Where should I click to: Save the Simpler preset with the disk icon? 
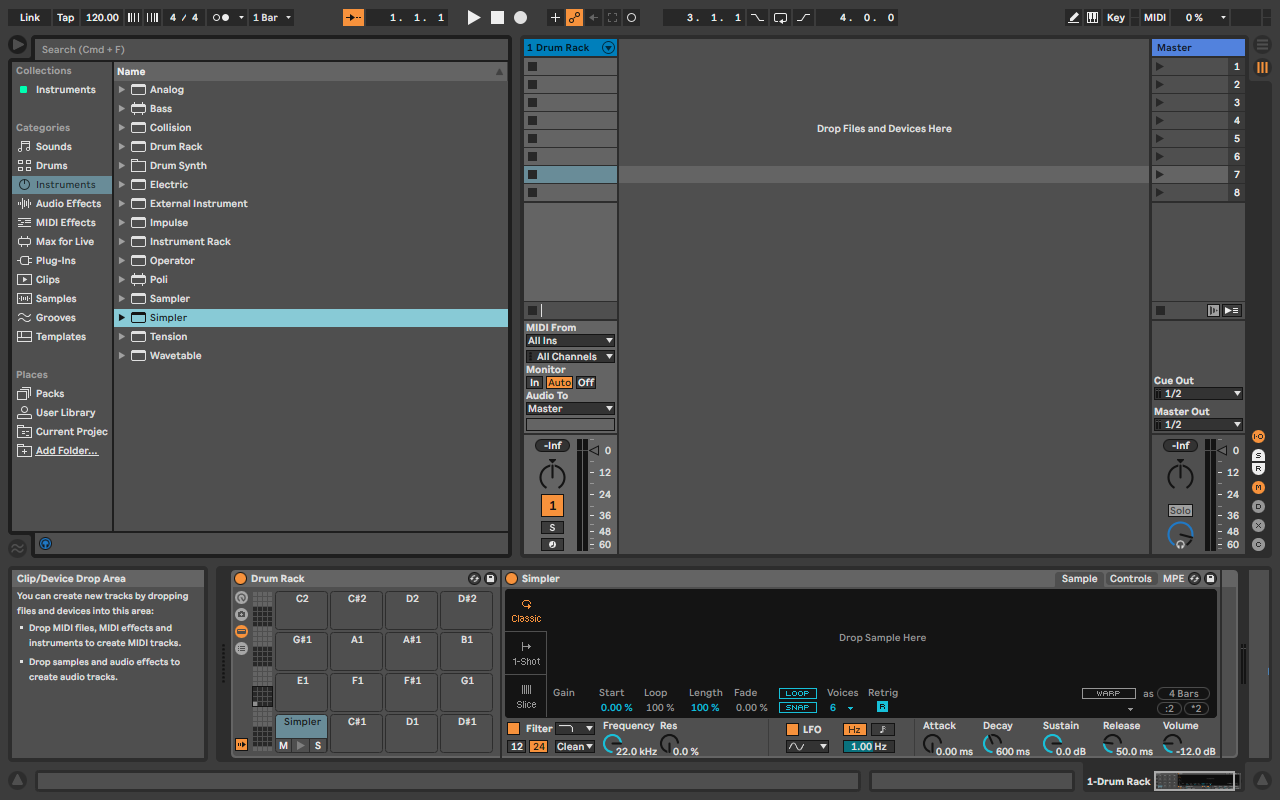[1210, 578]
